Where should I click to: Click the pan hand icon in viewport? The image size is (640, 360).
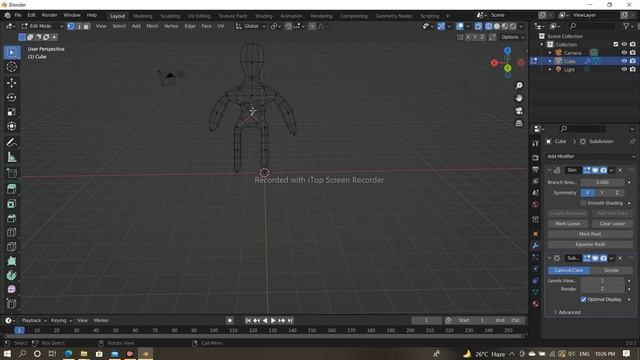point(519,98)
